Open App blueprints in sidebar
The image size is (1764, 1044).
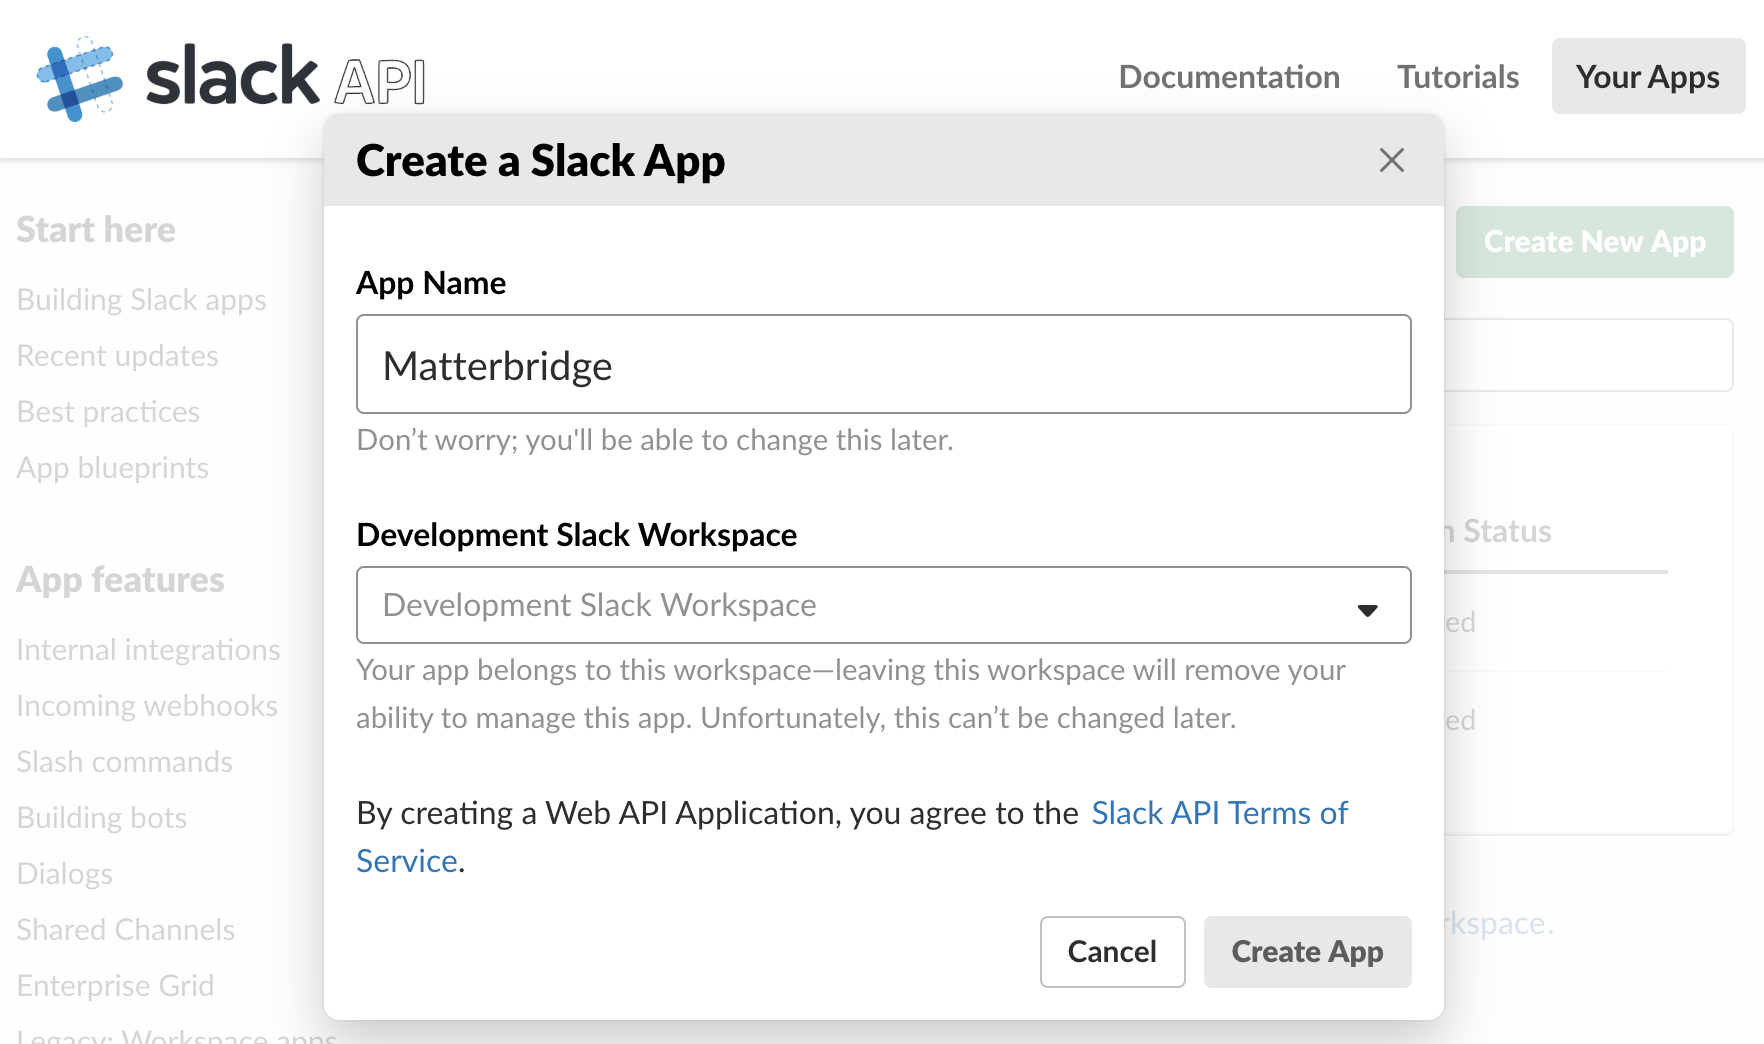tap(113, 468)
